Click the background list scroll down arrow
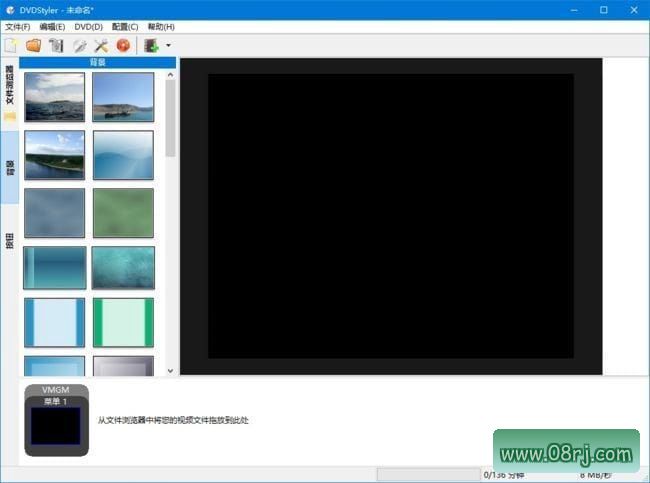 (x=170, y=371)
